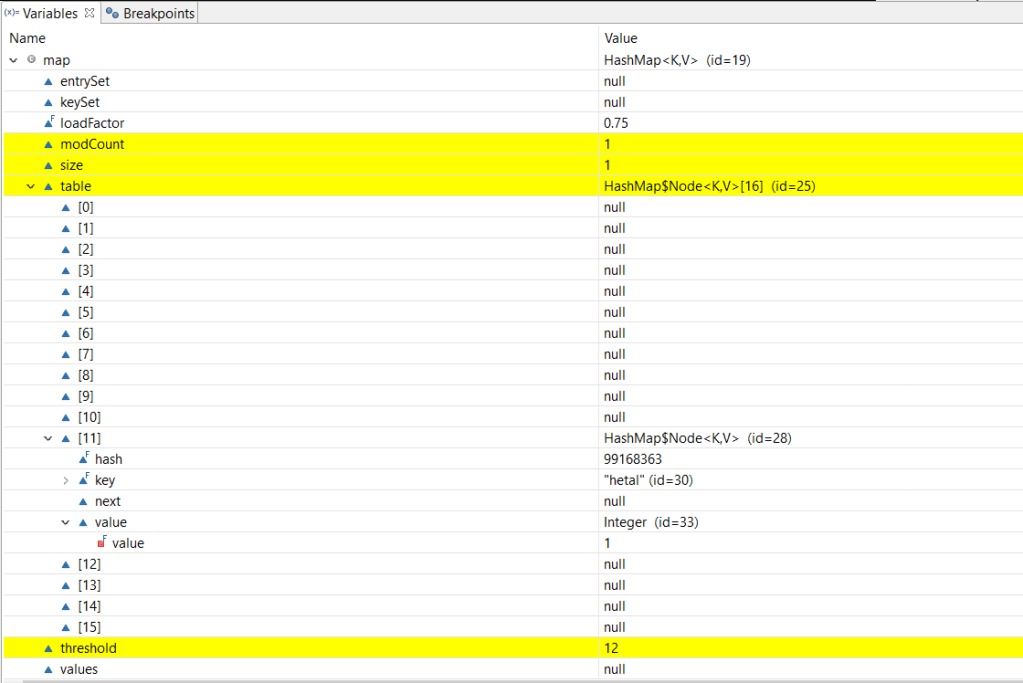Viewport: 1023px width, 683px height.
Task: Select the hash value 99168363 cell
Action: coord(633,459)
